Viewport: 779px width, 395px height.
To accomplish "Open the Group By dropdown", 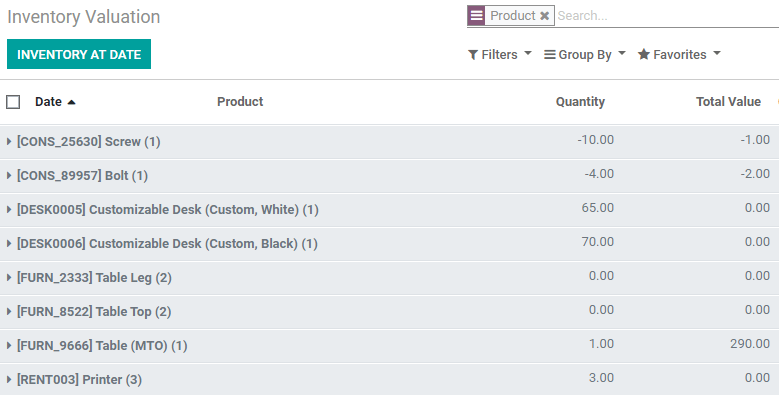I will [585, 55].
